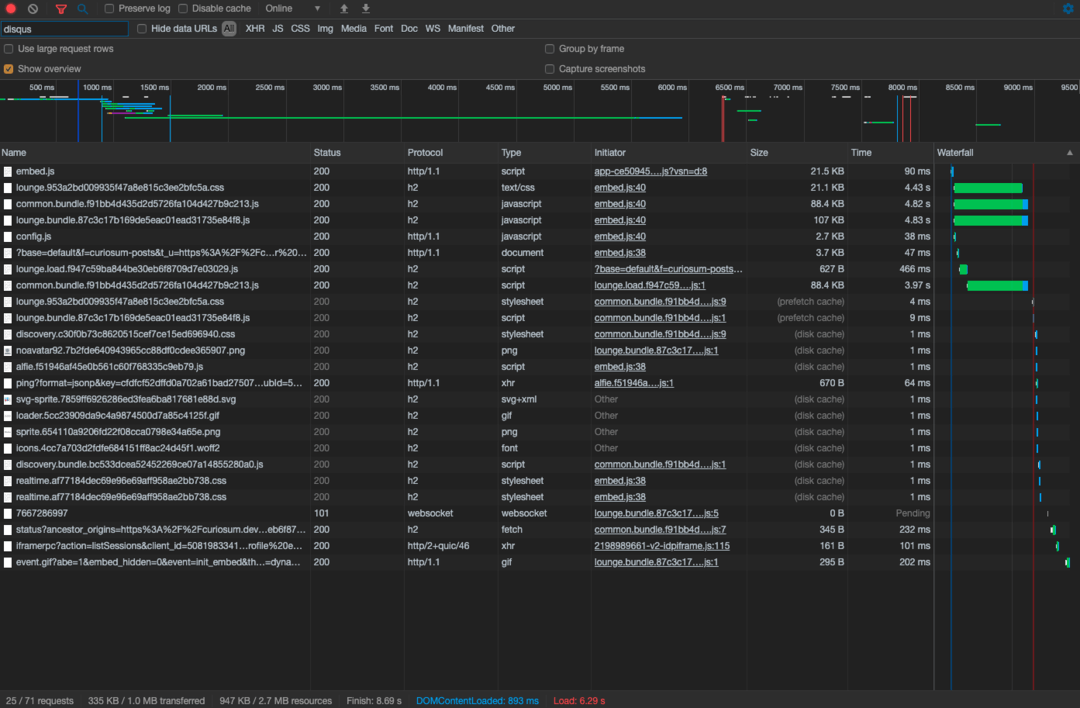The height and width of the screenshot is (708, 1080).
Task: Open the Online throttling dropdown
Action: pos(293,9)
